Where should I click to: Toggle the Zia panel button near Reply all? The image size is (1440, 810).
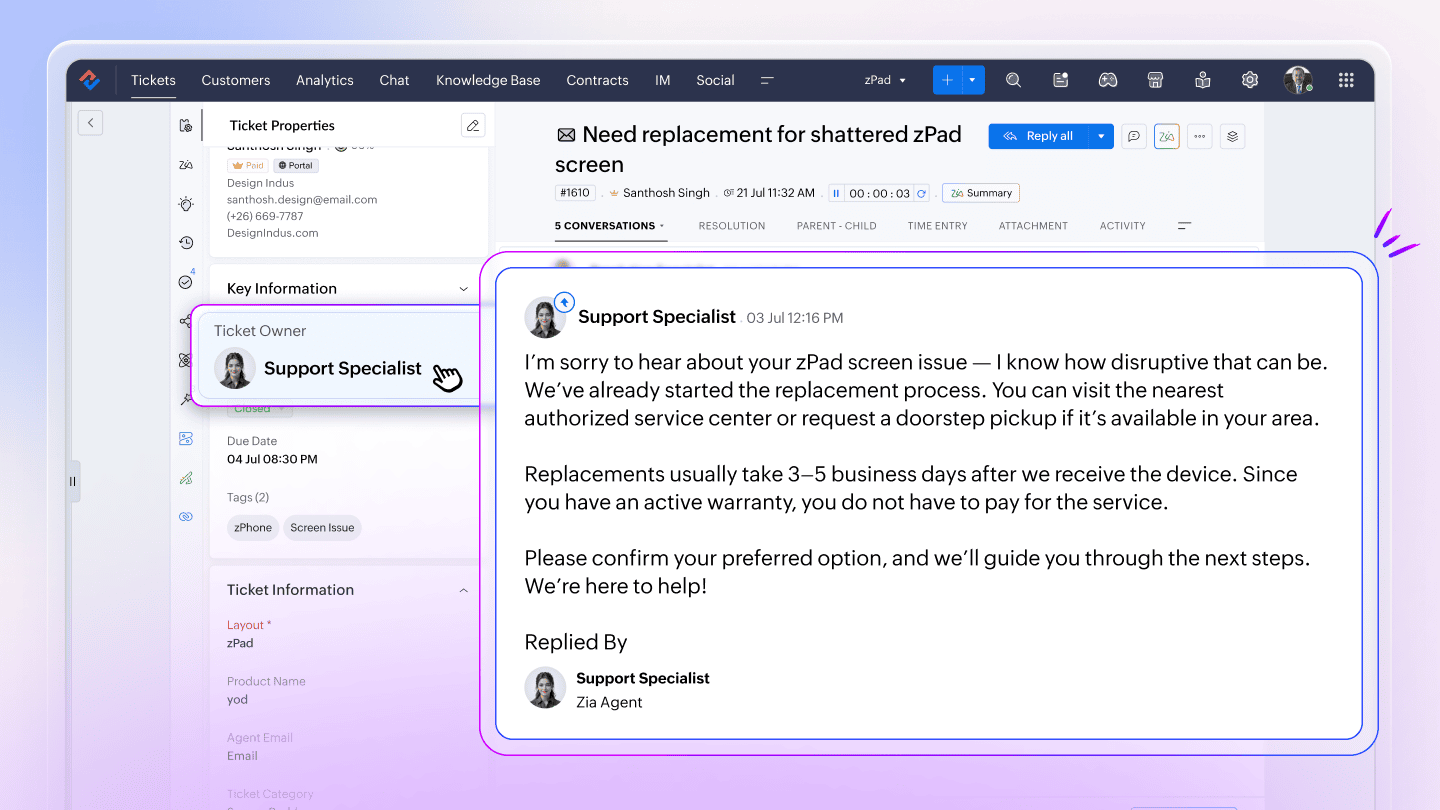pos(1166,136)
